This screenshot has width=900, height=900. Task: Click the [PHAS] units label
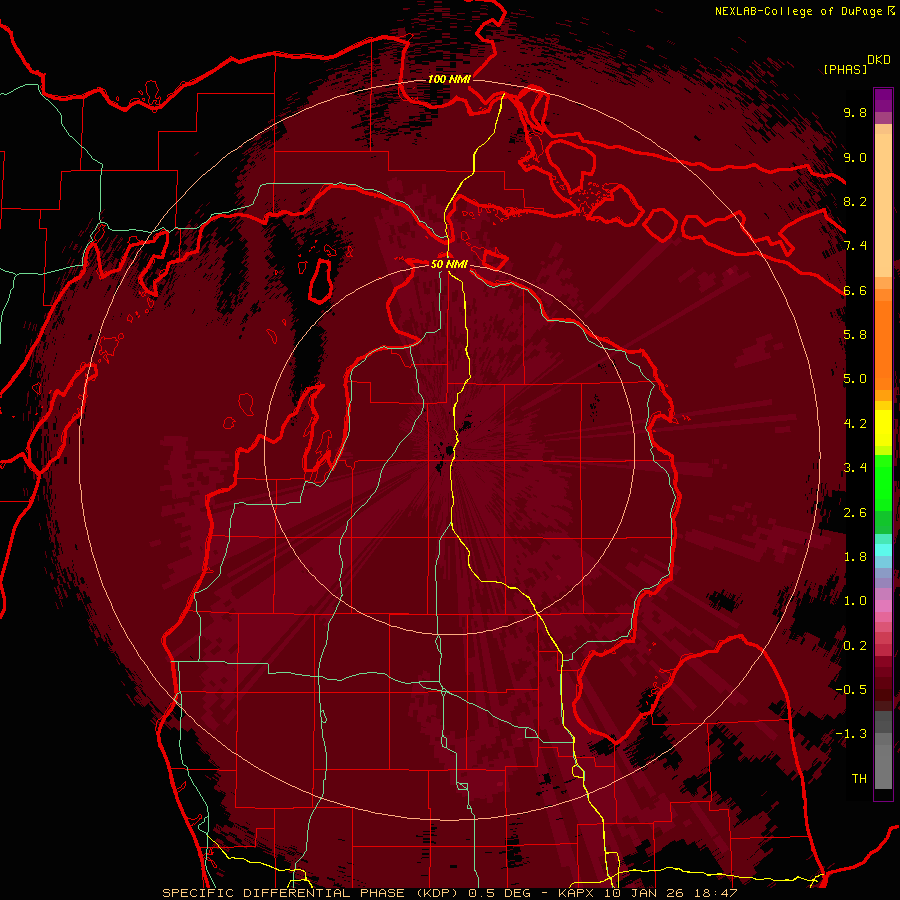click(845, 69)
